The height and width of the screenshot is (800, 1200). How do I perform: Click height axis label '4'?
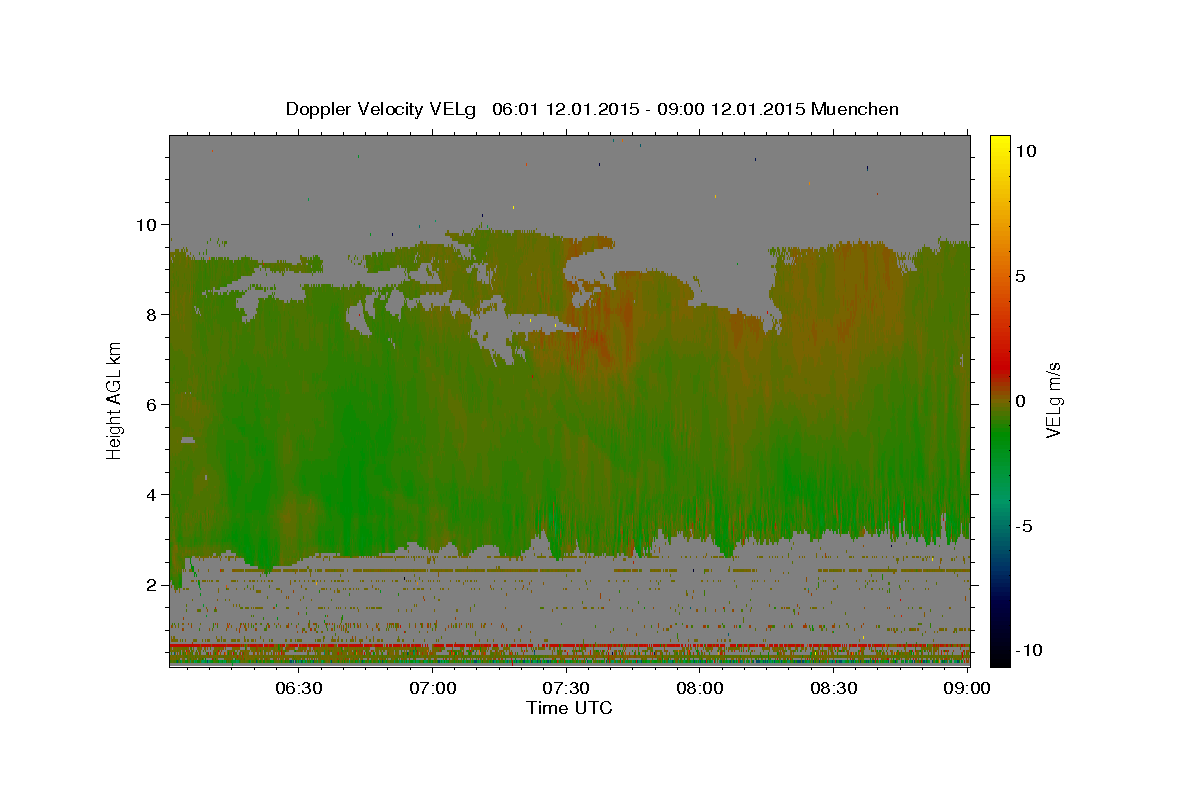[x=154, y=494]
